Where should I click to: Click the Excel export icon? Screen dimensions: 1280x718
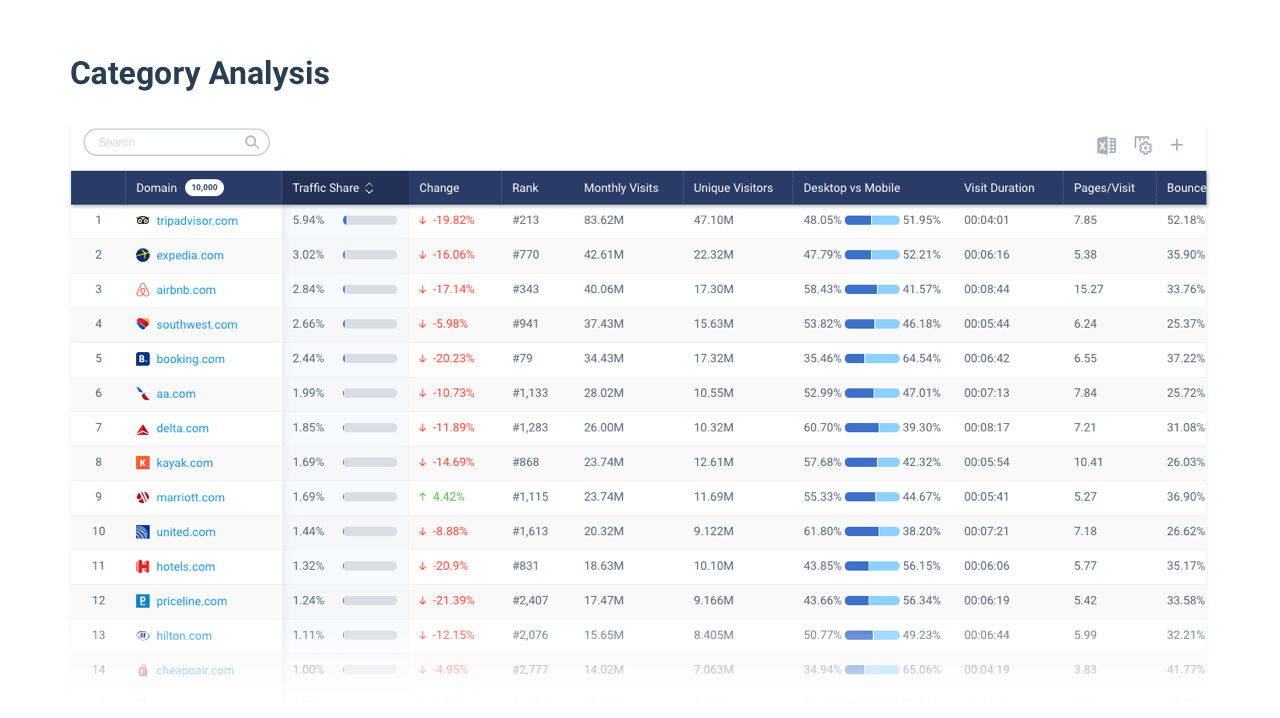pos(1106,146)
